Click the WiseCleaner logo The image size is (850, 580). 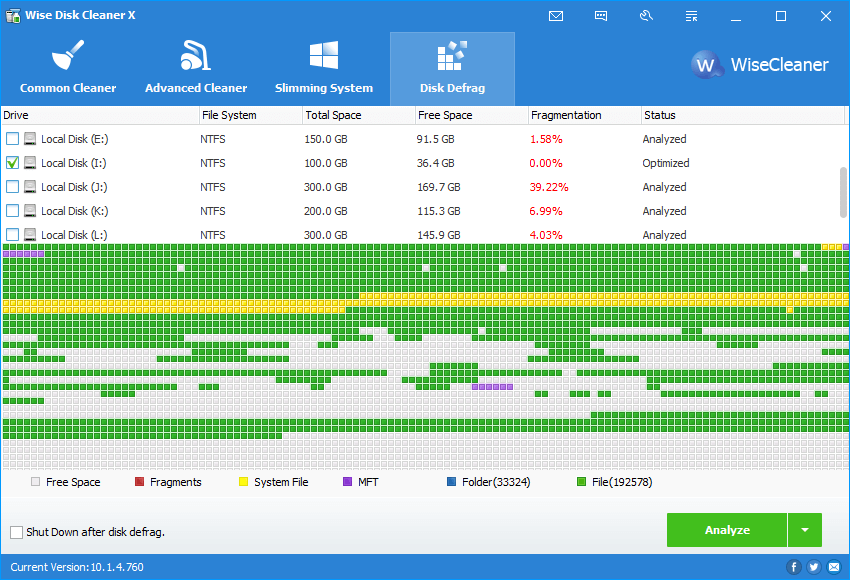759,65
